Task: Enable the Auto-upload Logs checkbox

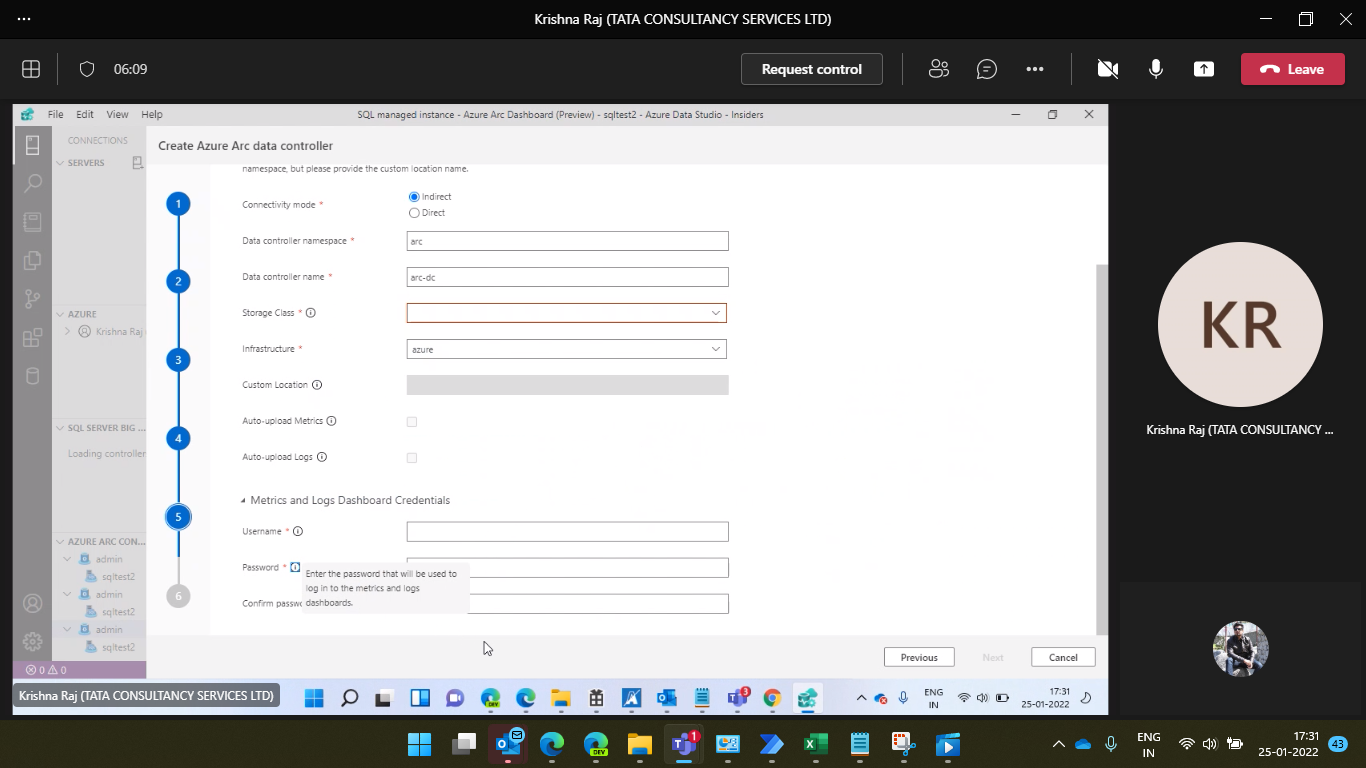Action: coord(411,457)
